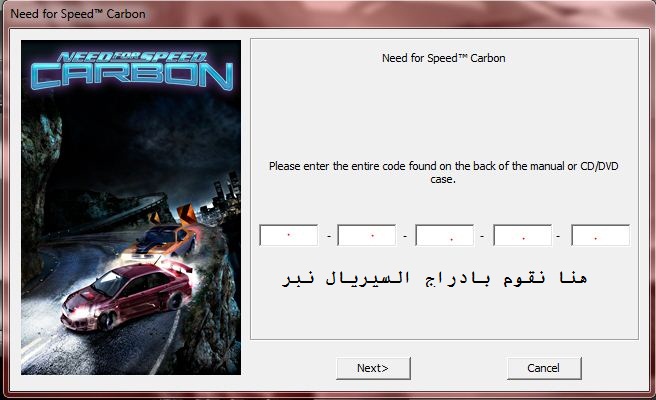Click the Arabic caption below code fields
656x400 pixels.
434,279
